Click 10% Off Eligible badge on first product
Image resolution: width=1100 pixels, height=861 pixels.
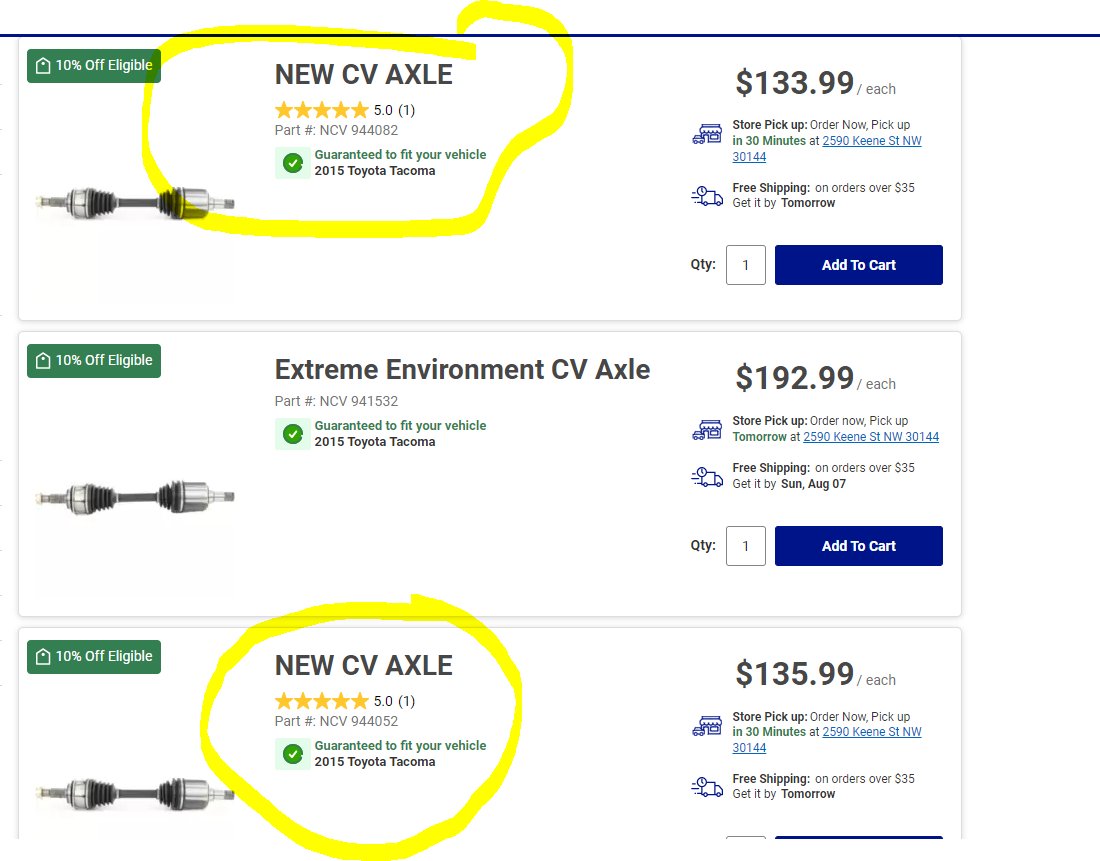(x=94, y=66)
